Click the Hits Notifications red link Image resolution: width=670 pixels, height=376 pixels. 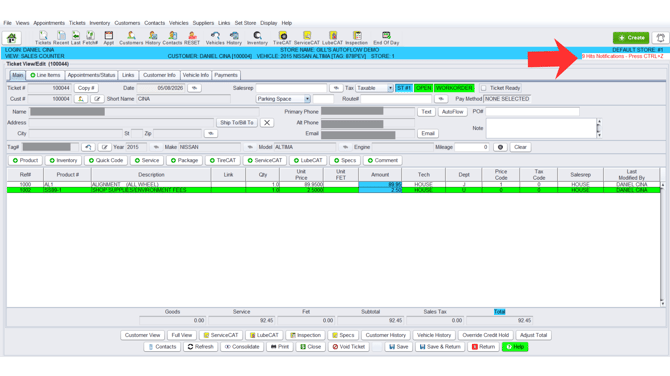pyautogui.click(x=622, y=56)
